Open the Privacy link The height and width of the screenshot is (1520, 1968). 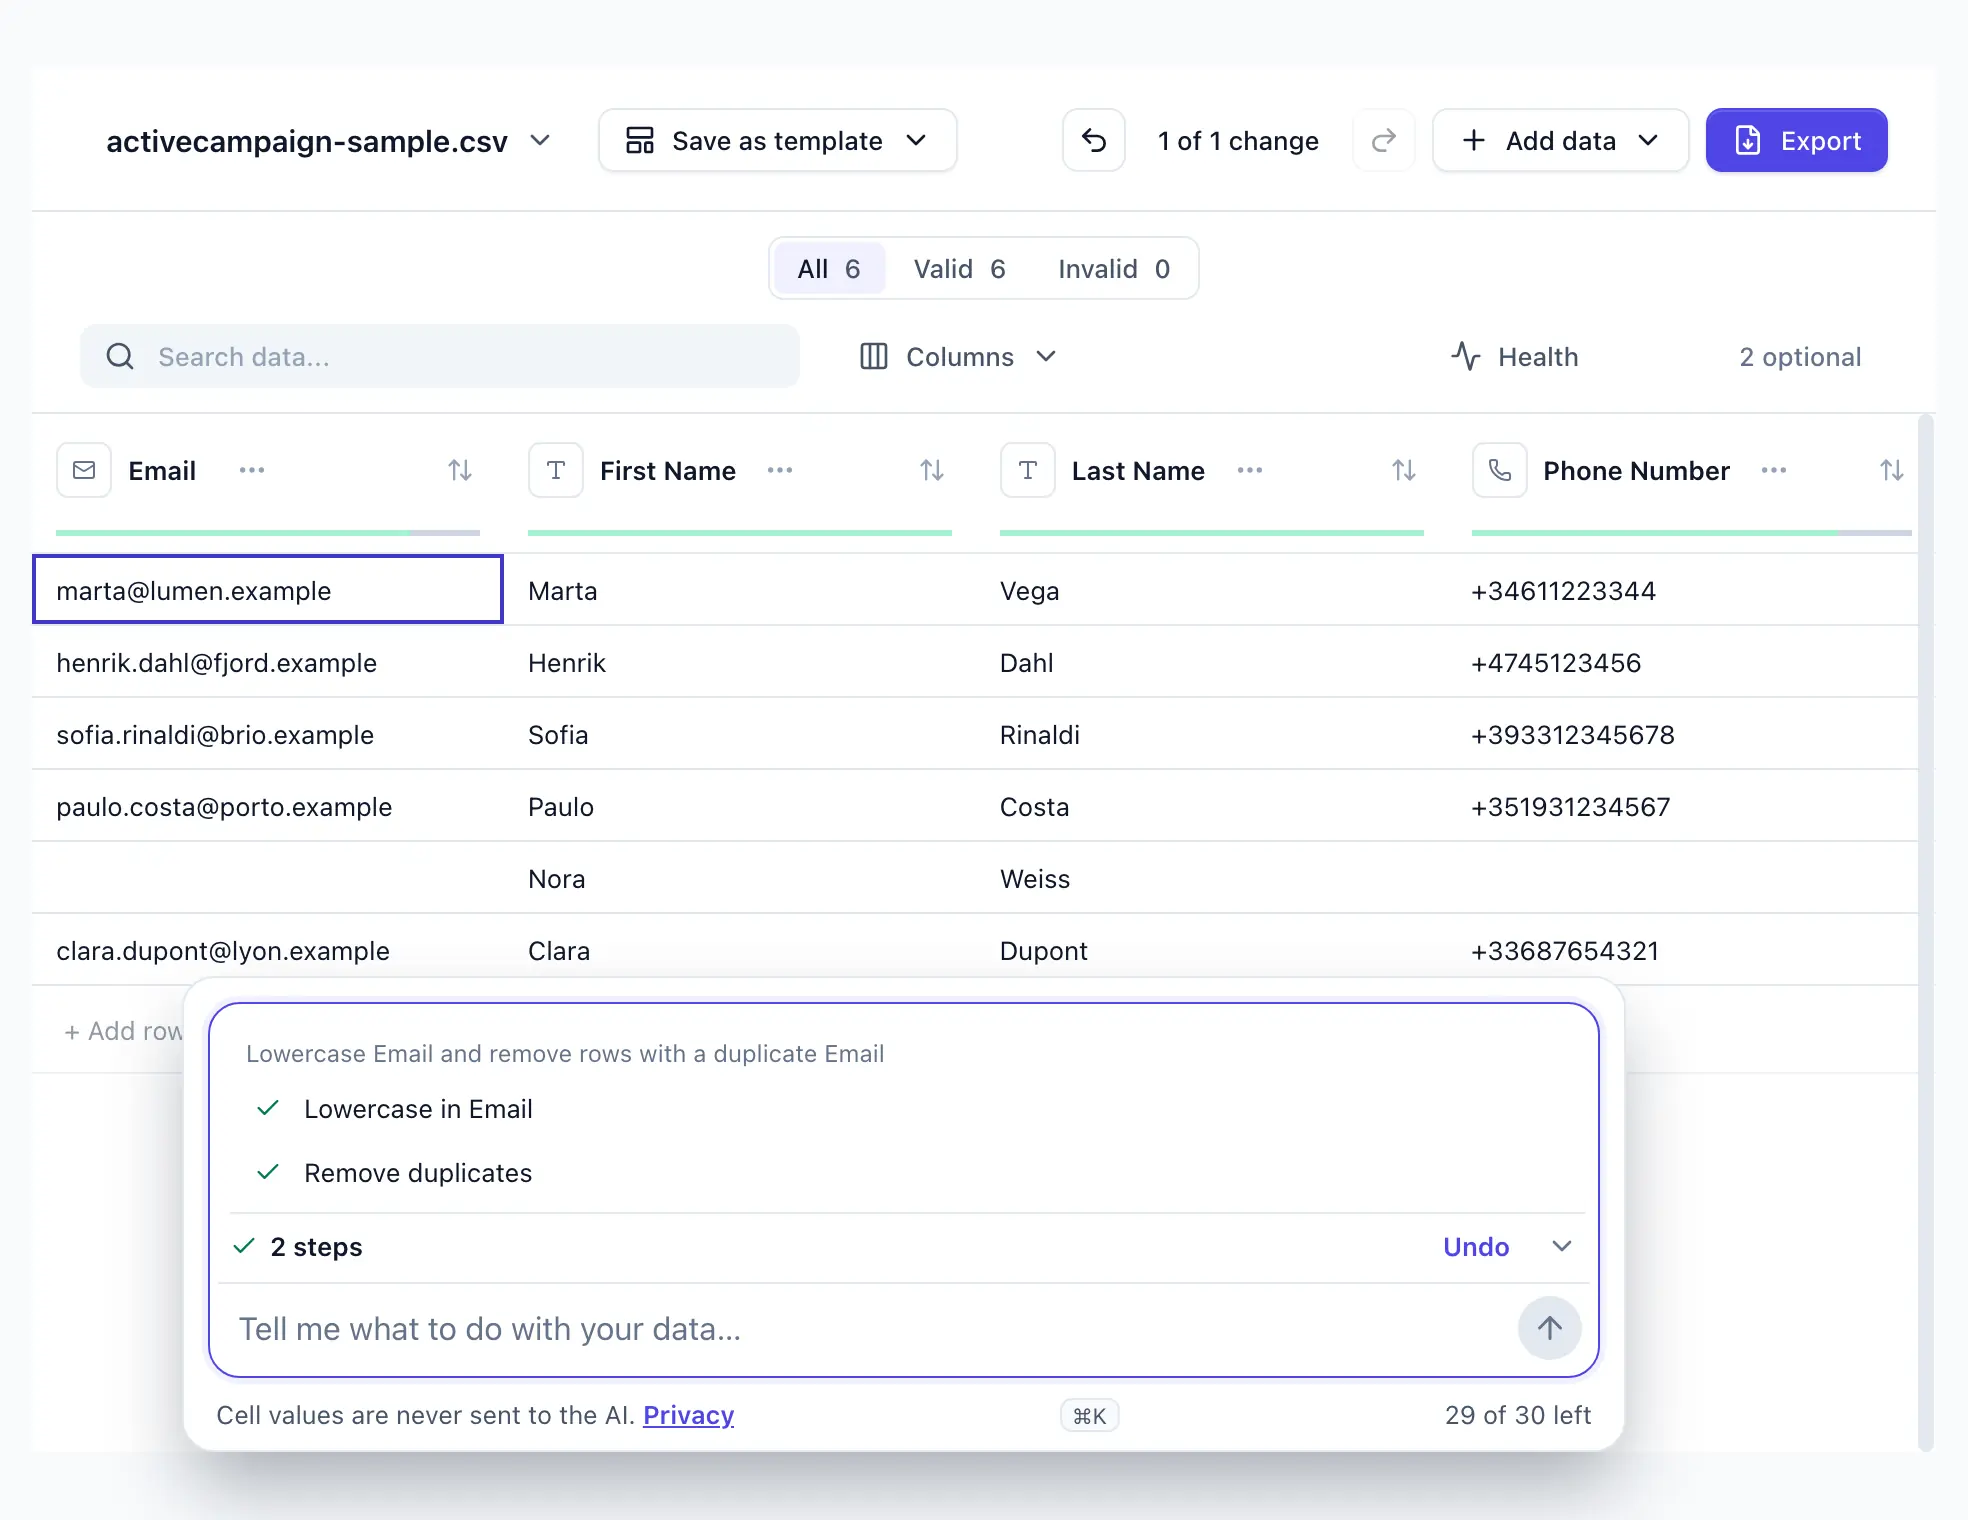[x=688, y=1415]
